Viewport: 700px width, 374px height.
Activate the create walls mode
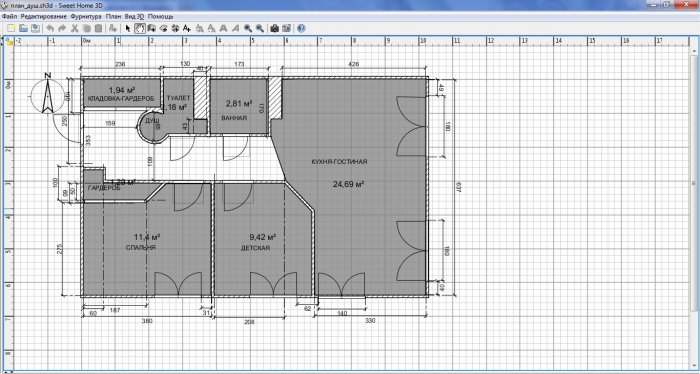click(x=152, y=28)
